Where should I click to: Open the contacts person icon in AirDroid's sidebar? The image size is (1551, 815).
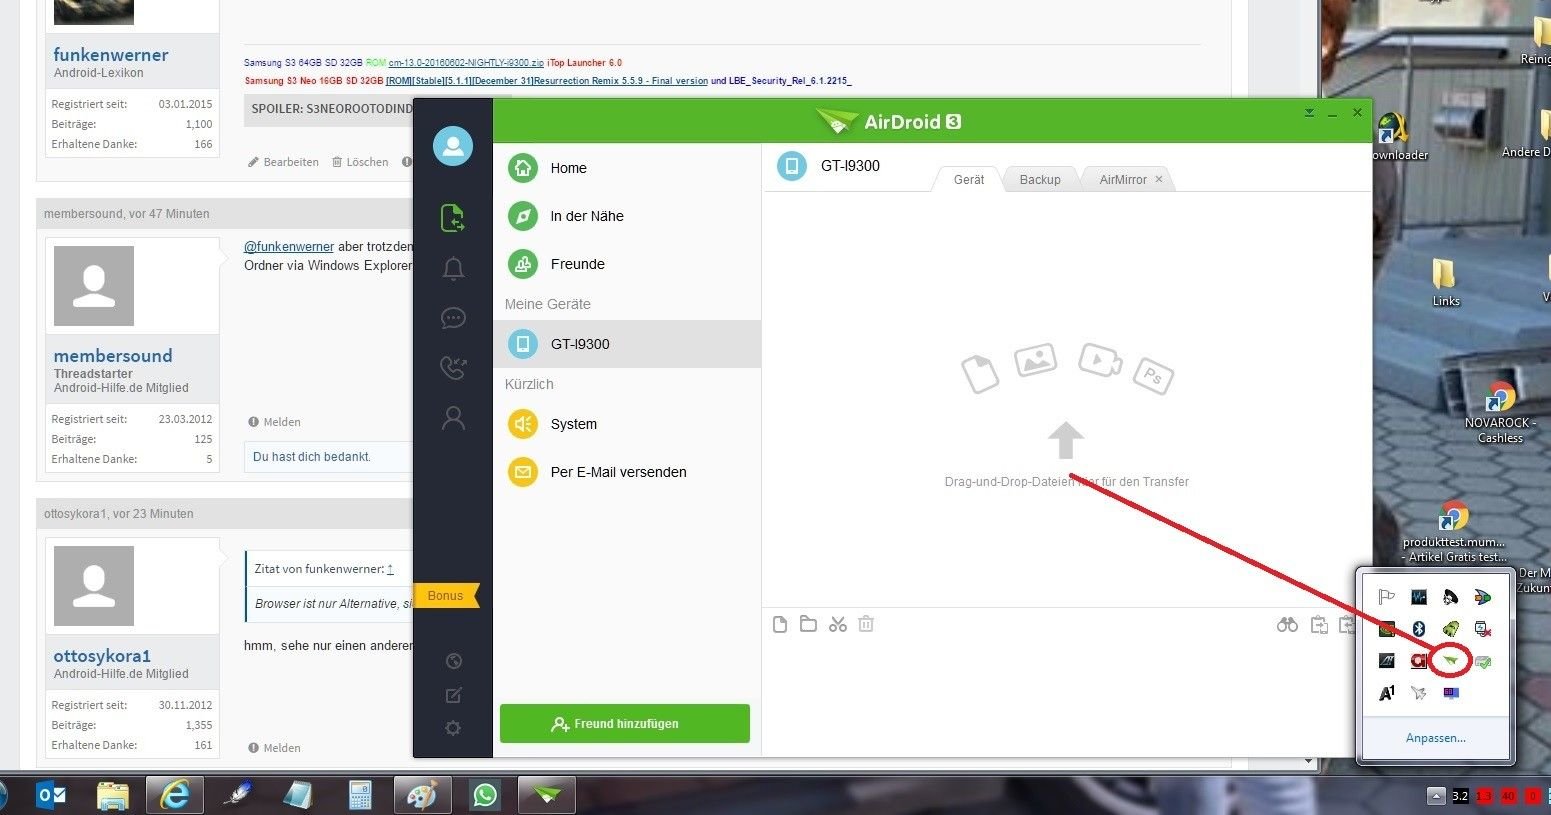click(x=453, y=418)
